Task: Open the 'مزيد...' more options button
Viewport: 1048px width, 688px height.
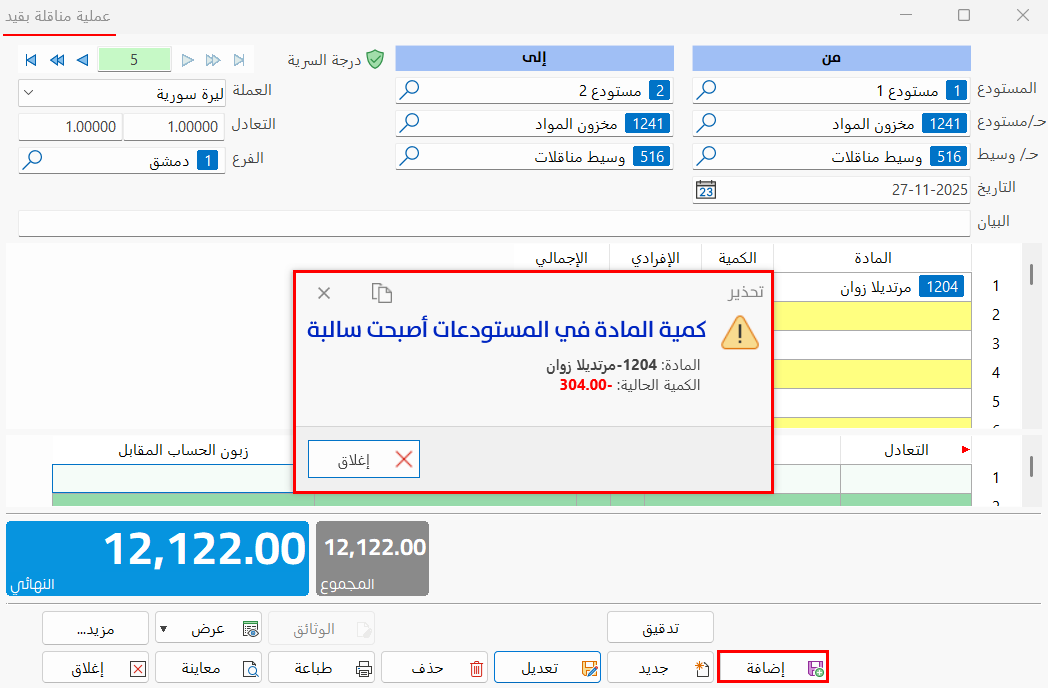Action: click(95, 629)
